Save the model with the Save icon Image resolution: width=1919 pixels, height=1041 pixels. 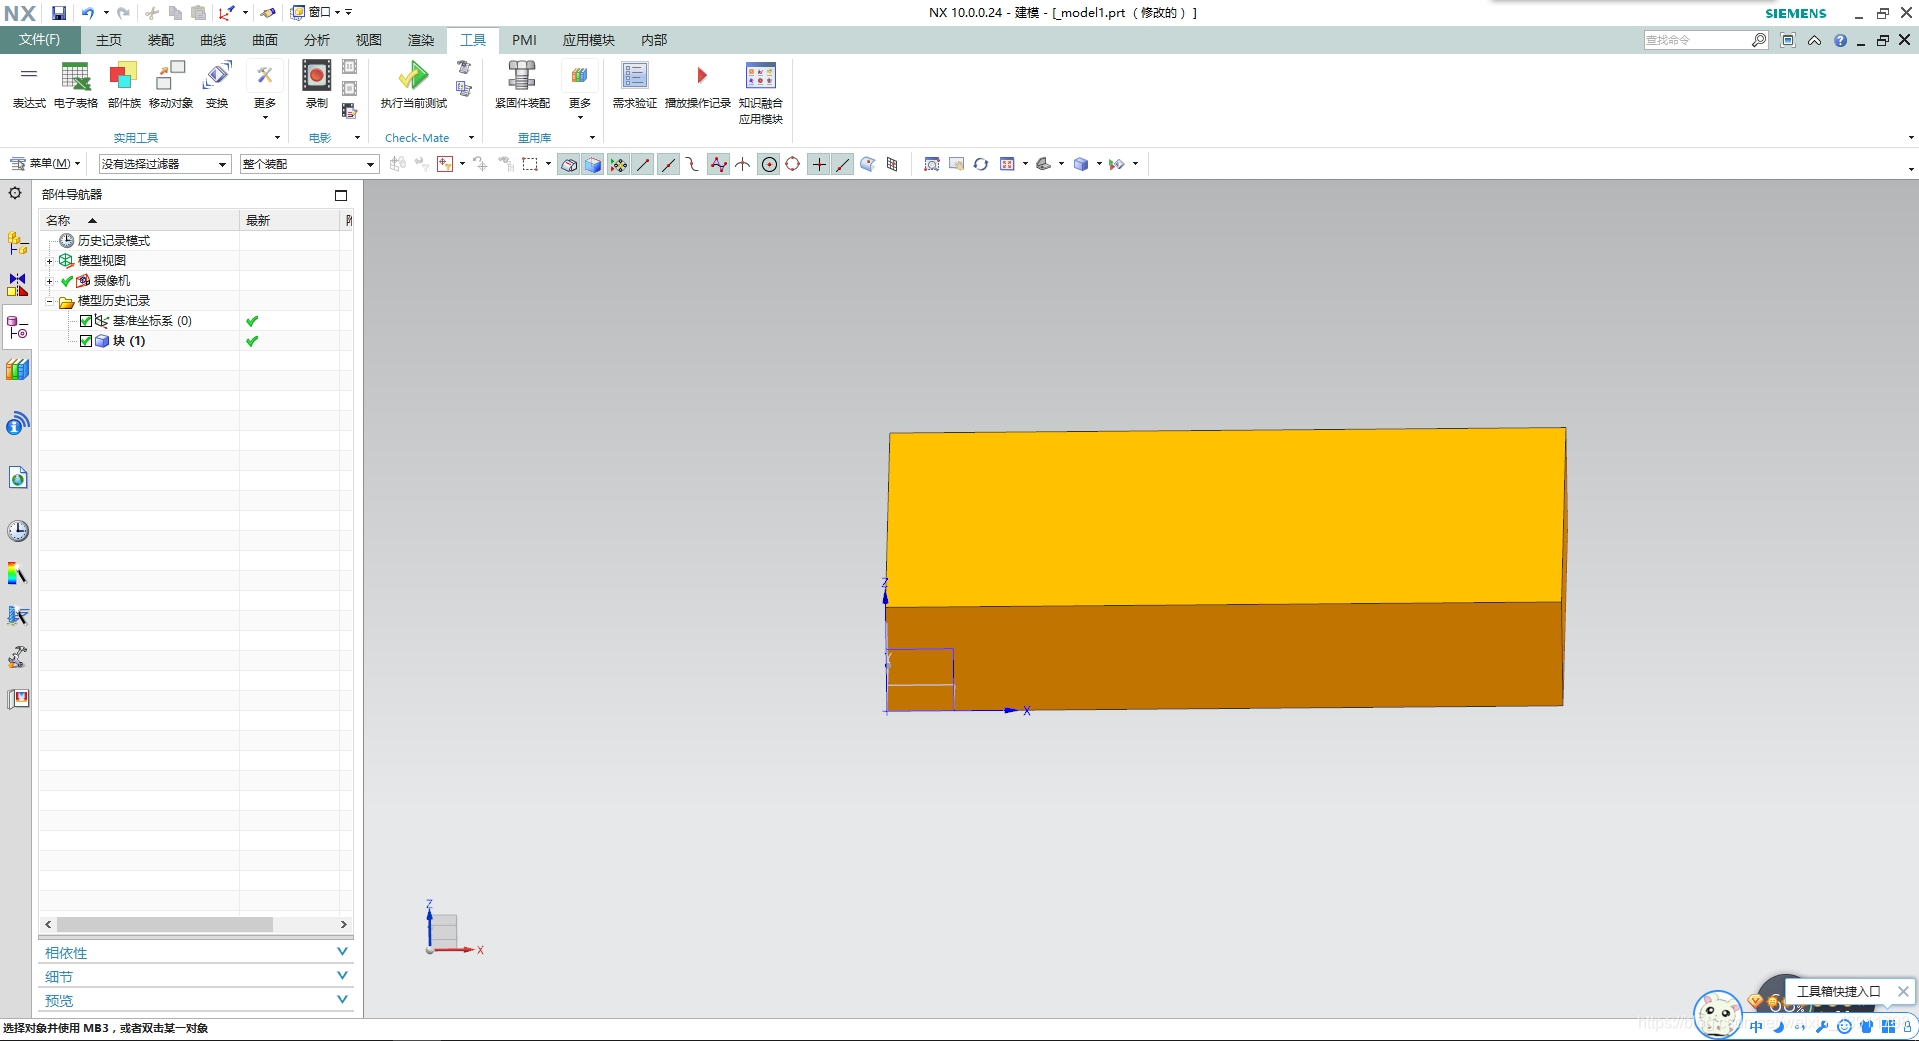pos(59,13)
